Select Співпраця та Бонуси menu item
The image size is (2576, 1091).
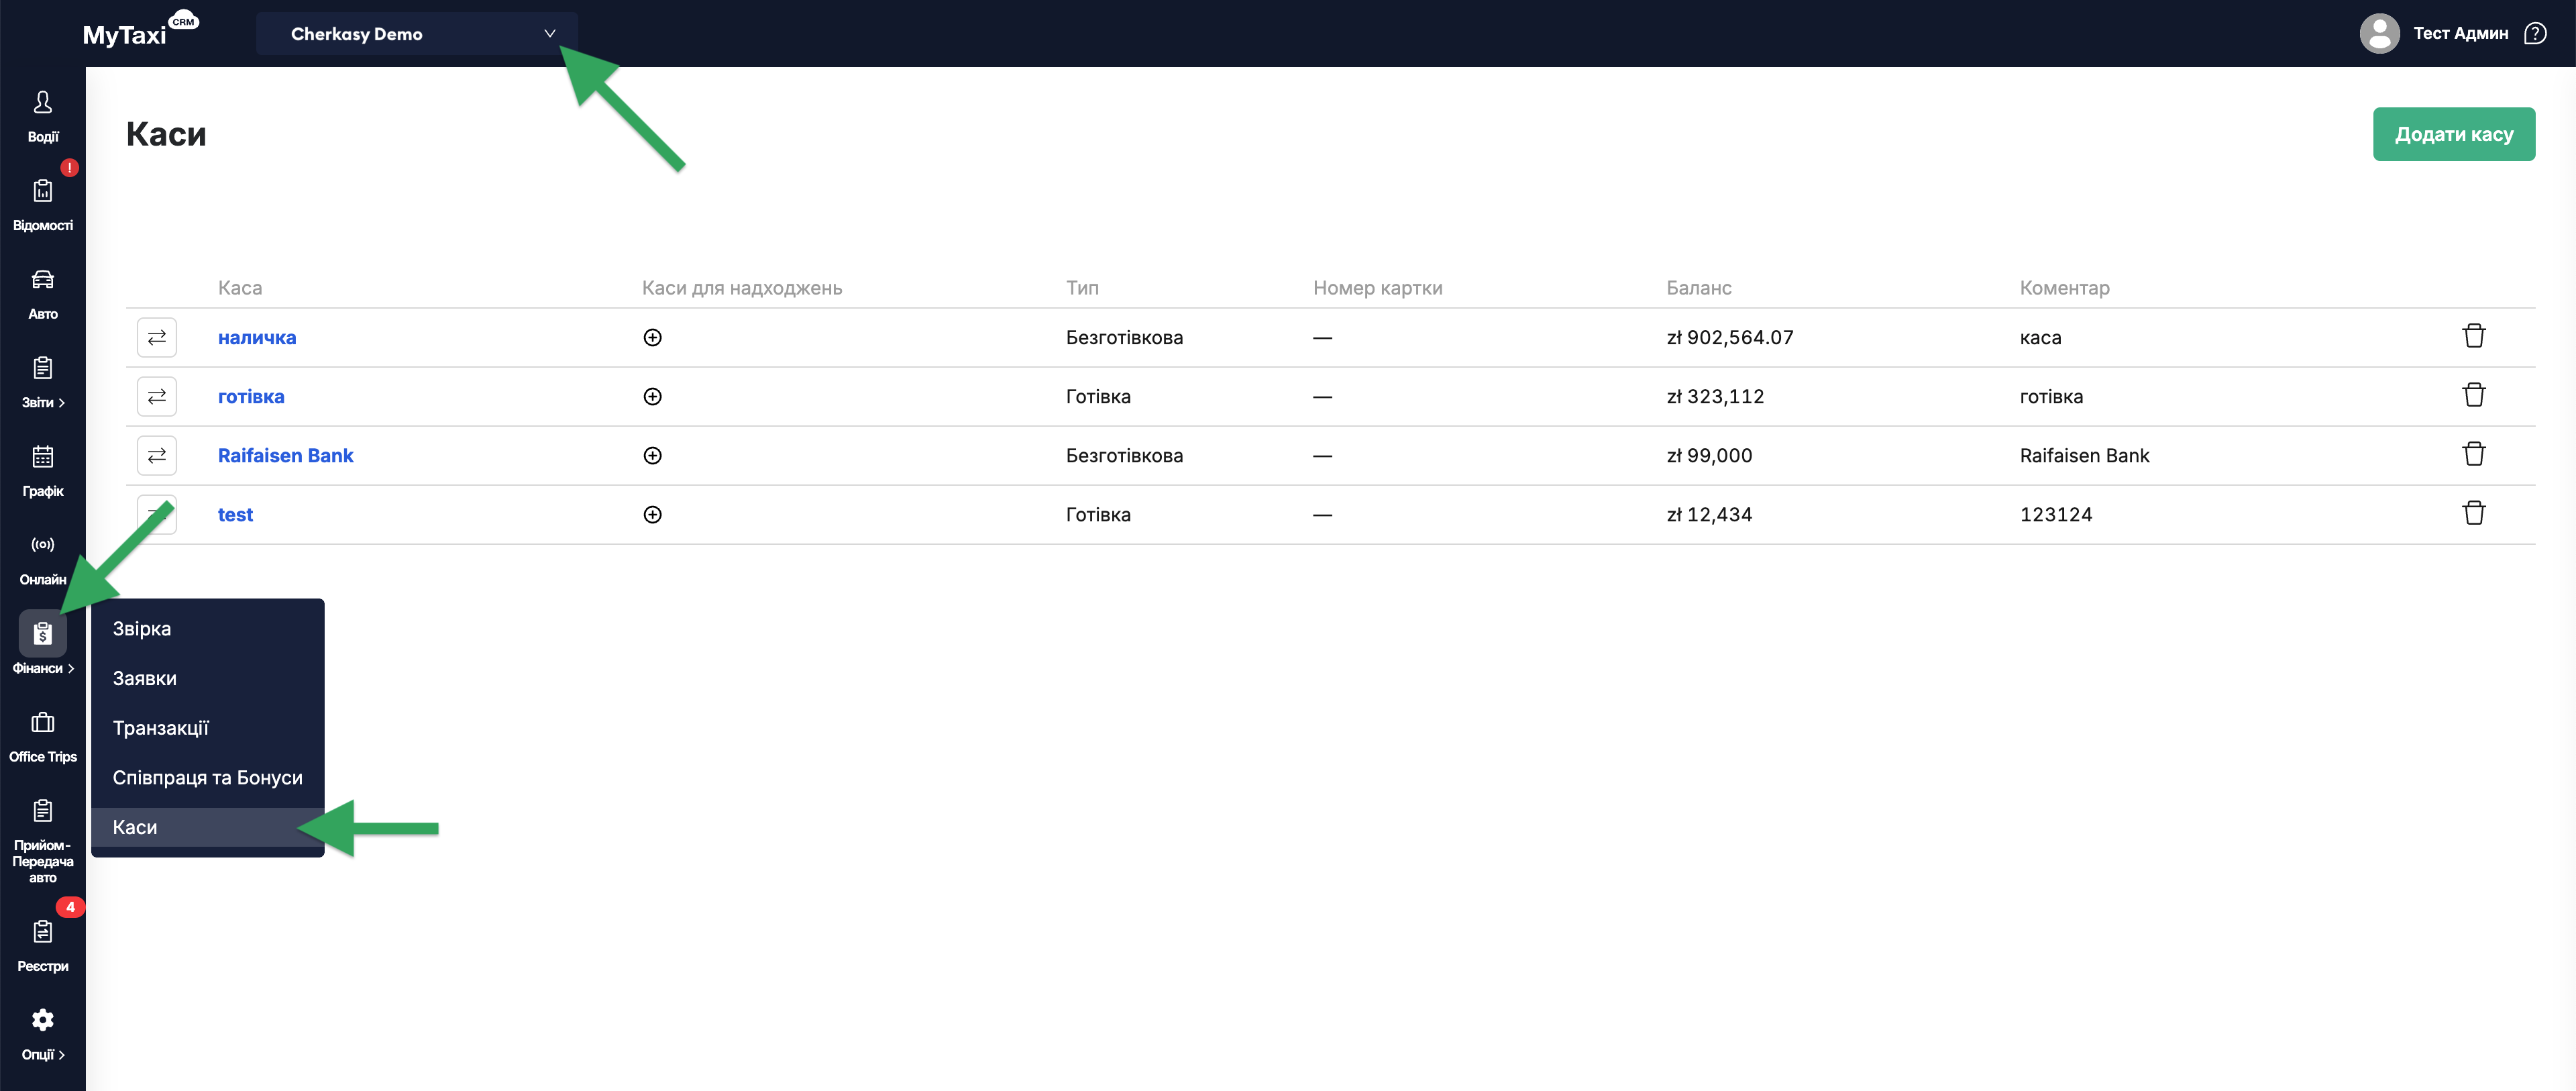208,777
